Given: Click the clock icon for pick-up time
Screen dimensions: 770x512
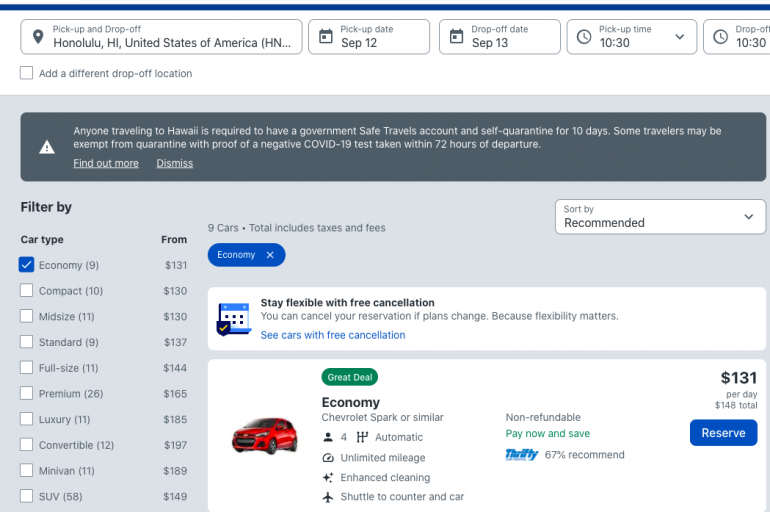Looking at the screenshot, I should click(585, 37).
